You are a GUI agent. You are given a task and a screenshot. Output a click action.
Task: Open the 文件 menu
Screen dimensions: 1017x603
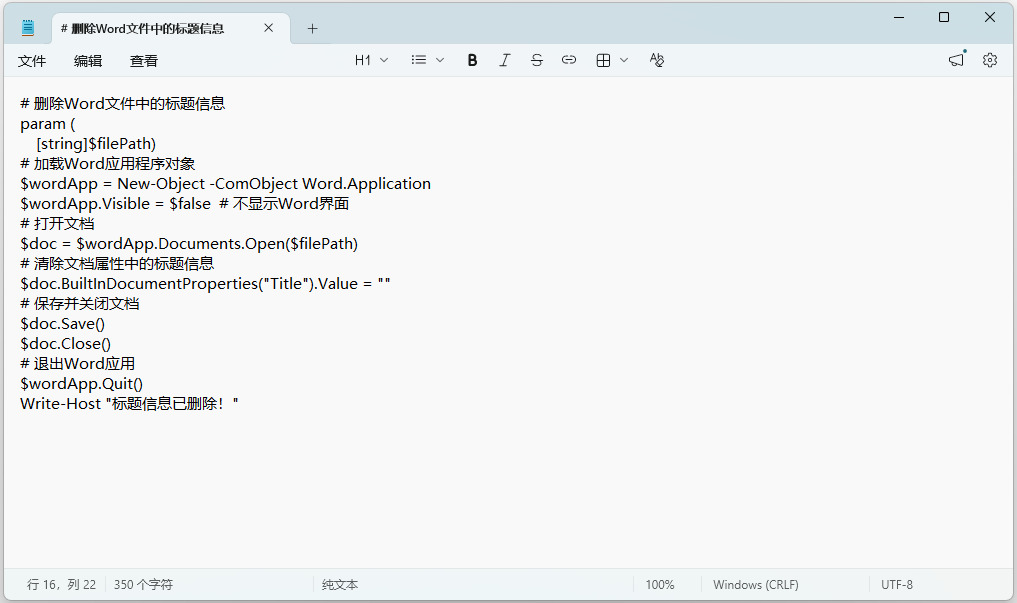pos(32,61)
